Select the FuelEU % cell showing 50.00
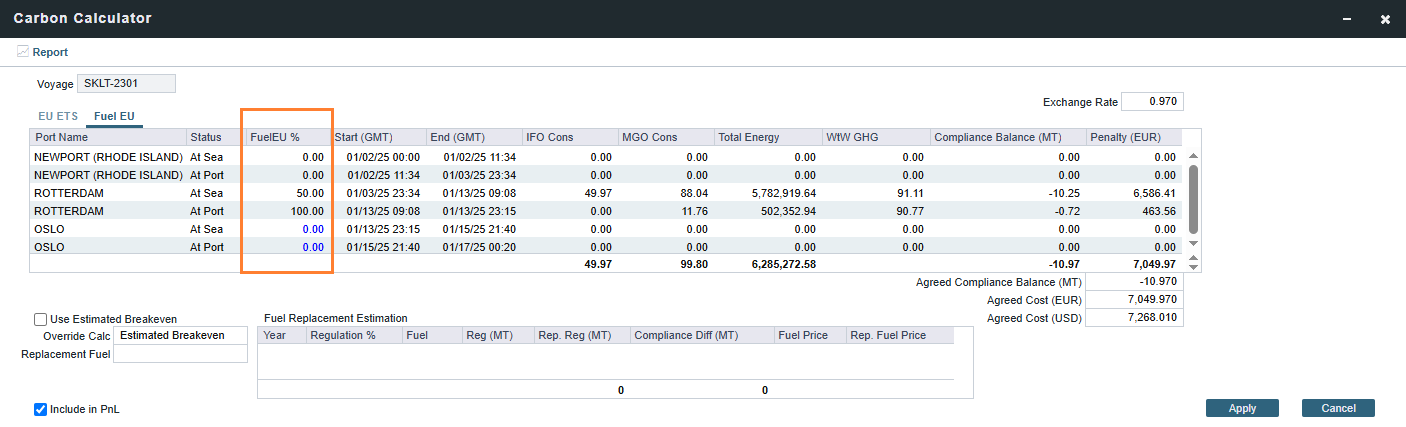Screen dimensions: 1406x427 287,193
